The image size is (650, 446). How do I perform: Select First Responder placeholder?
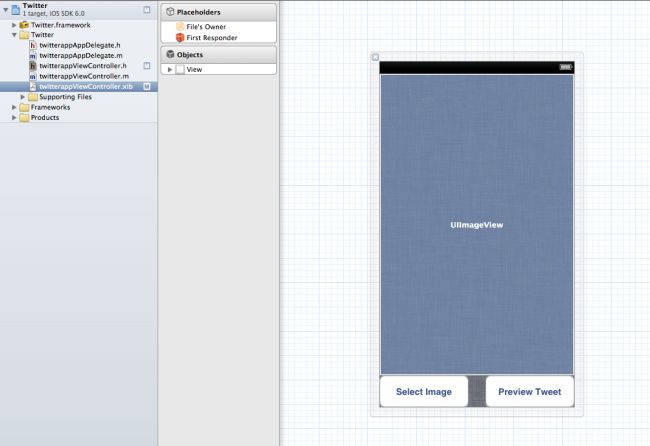tap(218, 38)
